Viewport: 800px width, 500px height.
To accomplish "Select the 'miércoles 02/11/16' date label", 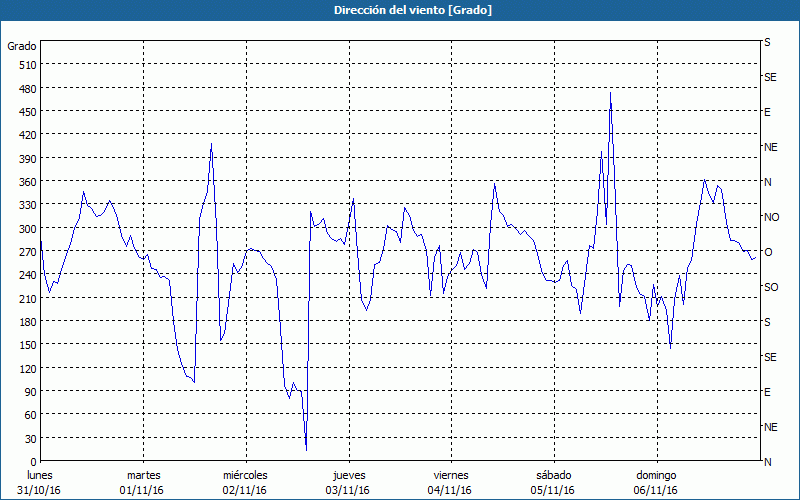I will 245,482.
